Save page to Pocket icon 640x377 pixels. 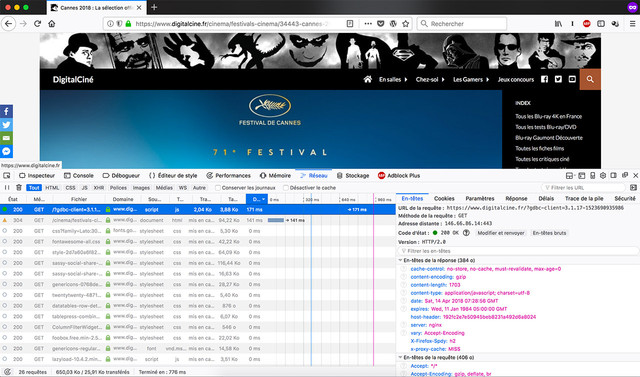tap(380, 24)
